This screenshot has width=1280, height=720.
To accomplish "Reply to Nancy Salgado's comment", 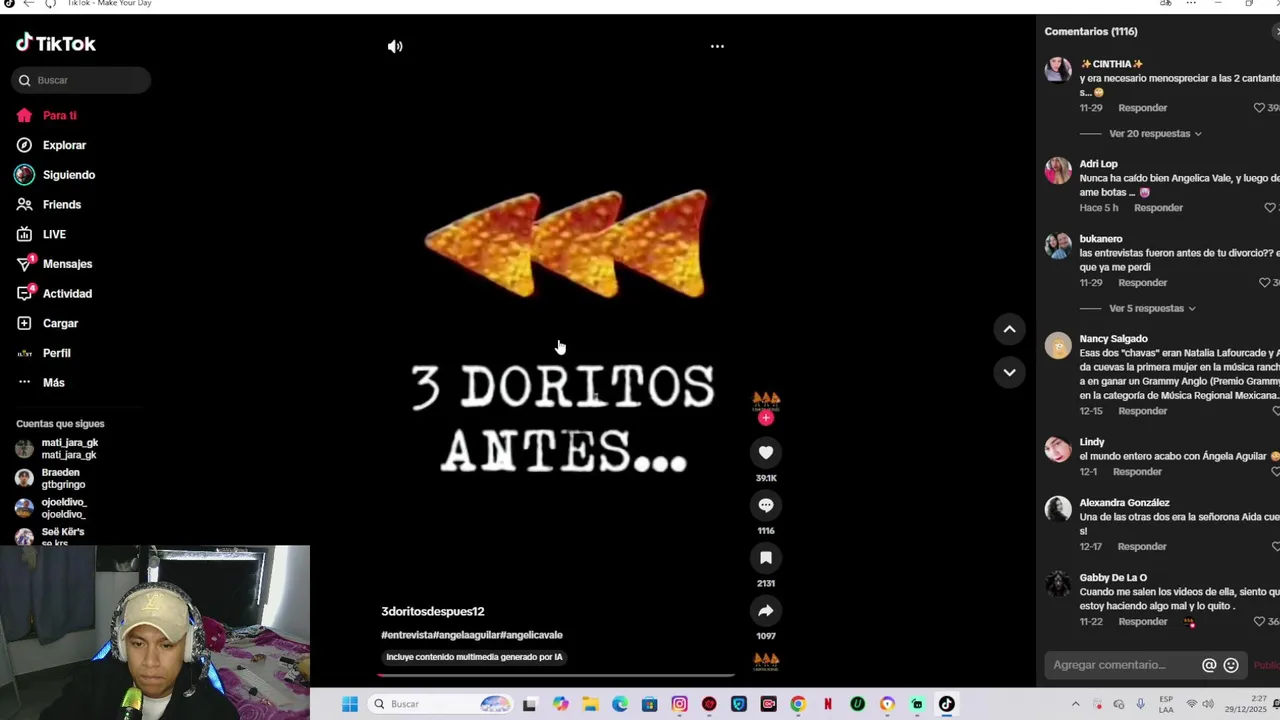I will (x=1142, y=411).
